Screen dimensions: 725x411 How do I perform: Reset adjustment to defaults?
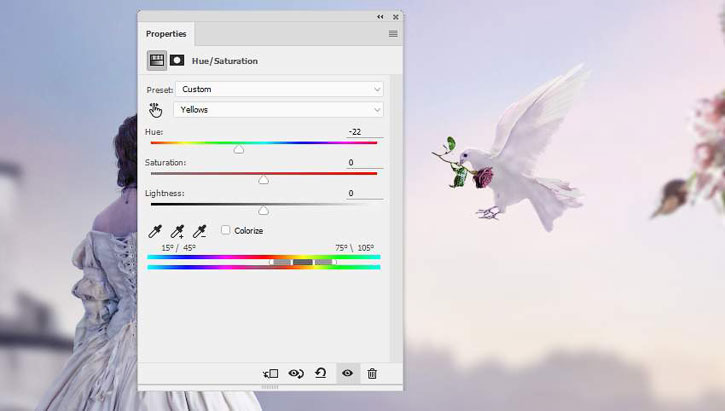pyautogui.click(x=321, y=373)
